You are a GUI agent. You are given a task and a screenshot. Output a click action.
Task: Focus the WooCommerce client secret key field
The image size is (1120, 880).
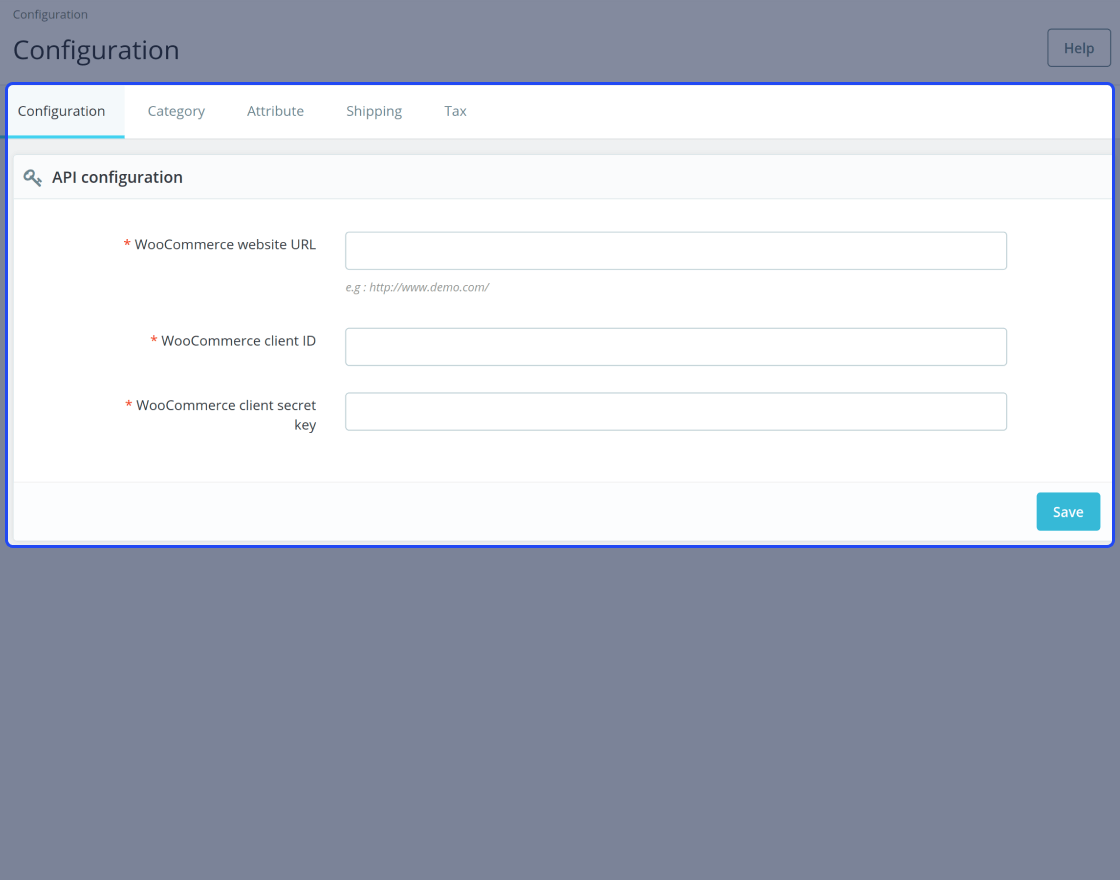click(676, 411)
